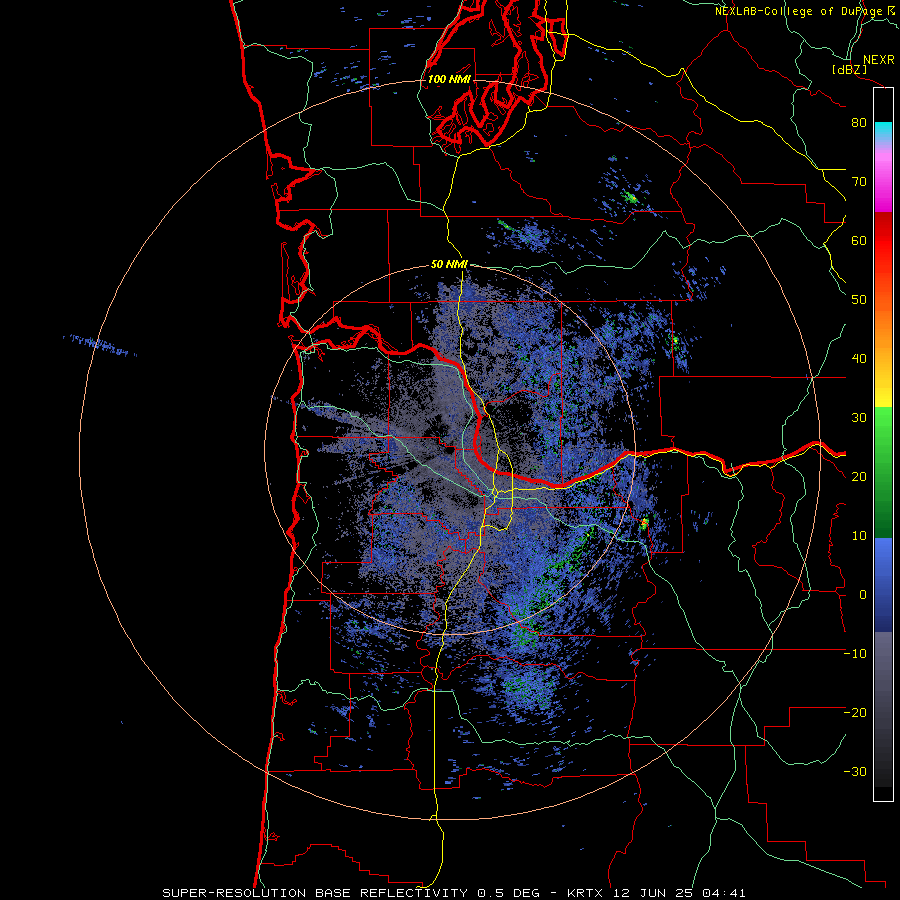Click the 40 value on the dBZ scale
This screenshot has width=900, height=900.
click(x=859, y=359)
